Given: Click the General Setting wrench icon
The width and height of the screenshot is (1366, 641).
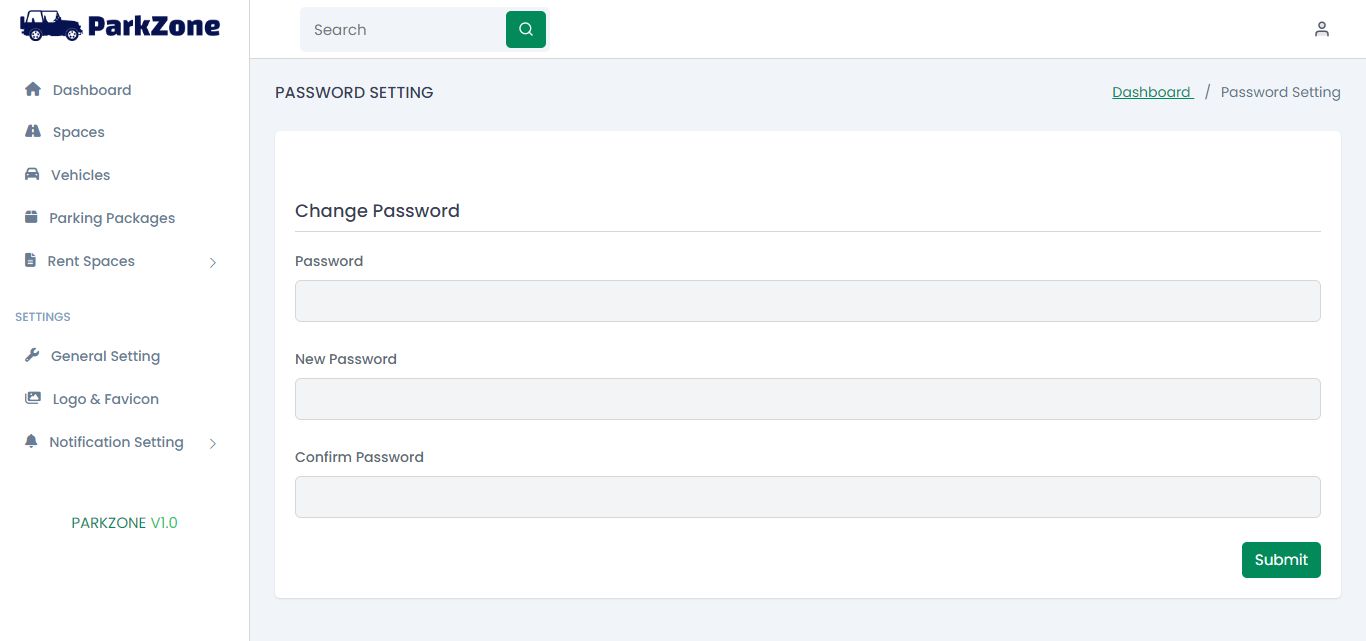Looking at the screenshot, I should coord(31,356).
